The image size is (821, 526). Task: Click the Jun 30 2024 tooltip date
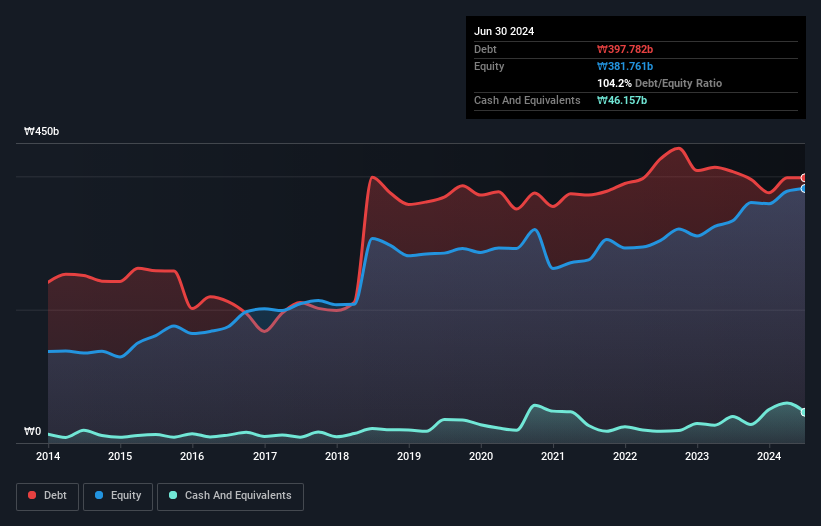click(x=504, y=31)
